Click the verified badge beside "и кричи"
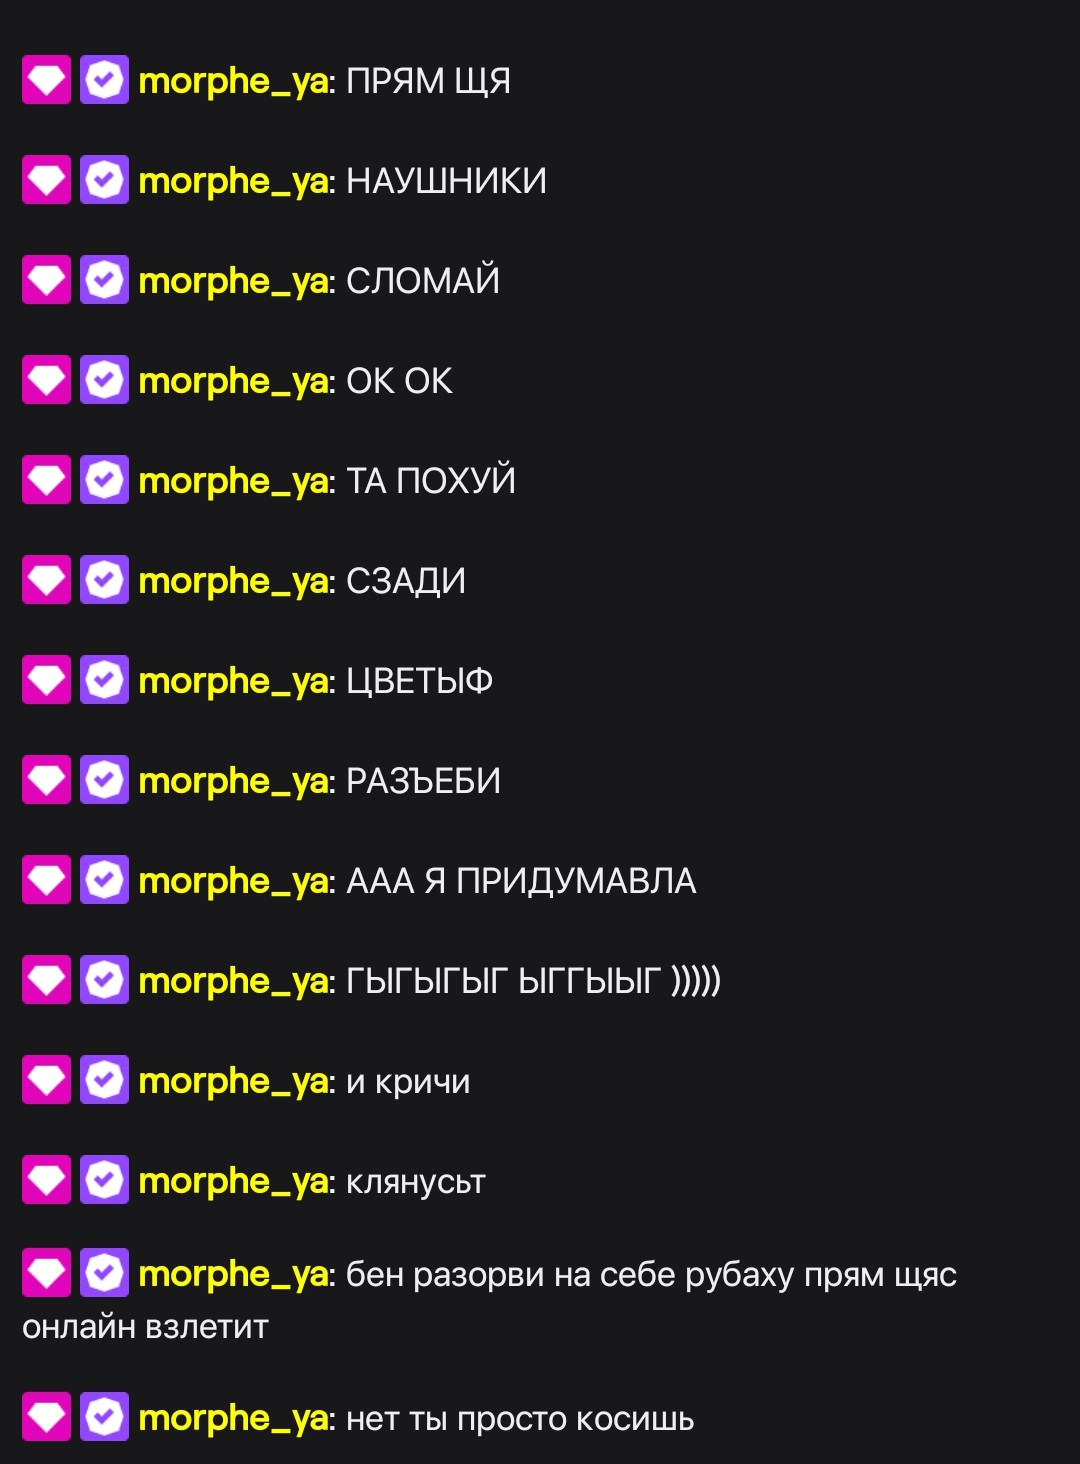Image resolution: width=1080 pixels, height=1464 pixels. pos(104,1080)
